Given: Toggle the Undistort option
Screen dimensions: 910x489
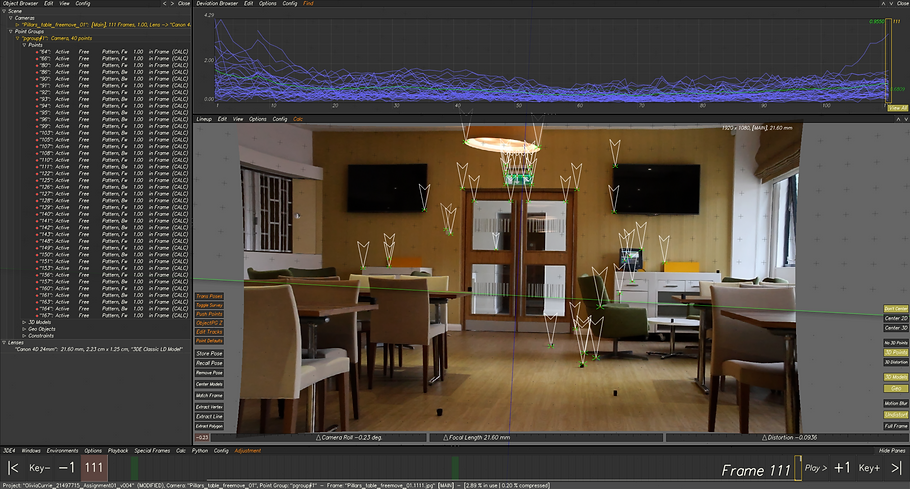Looking at the screenshot, I should click(896, 415).
